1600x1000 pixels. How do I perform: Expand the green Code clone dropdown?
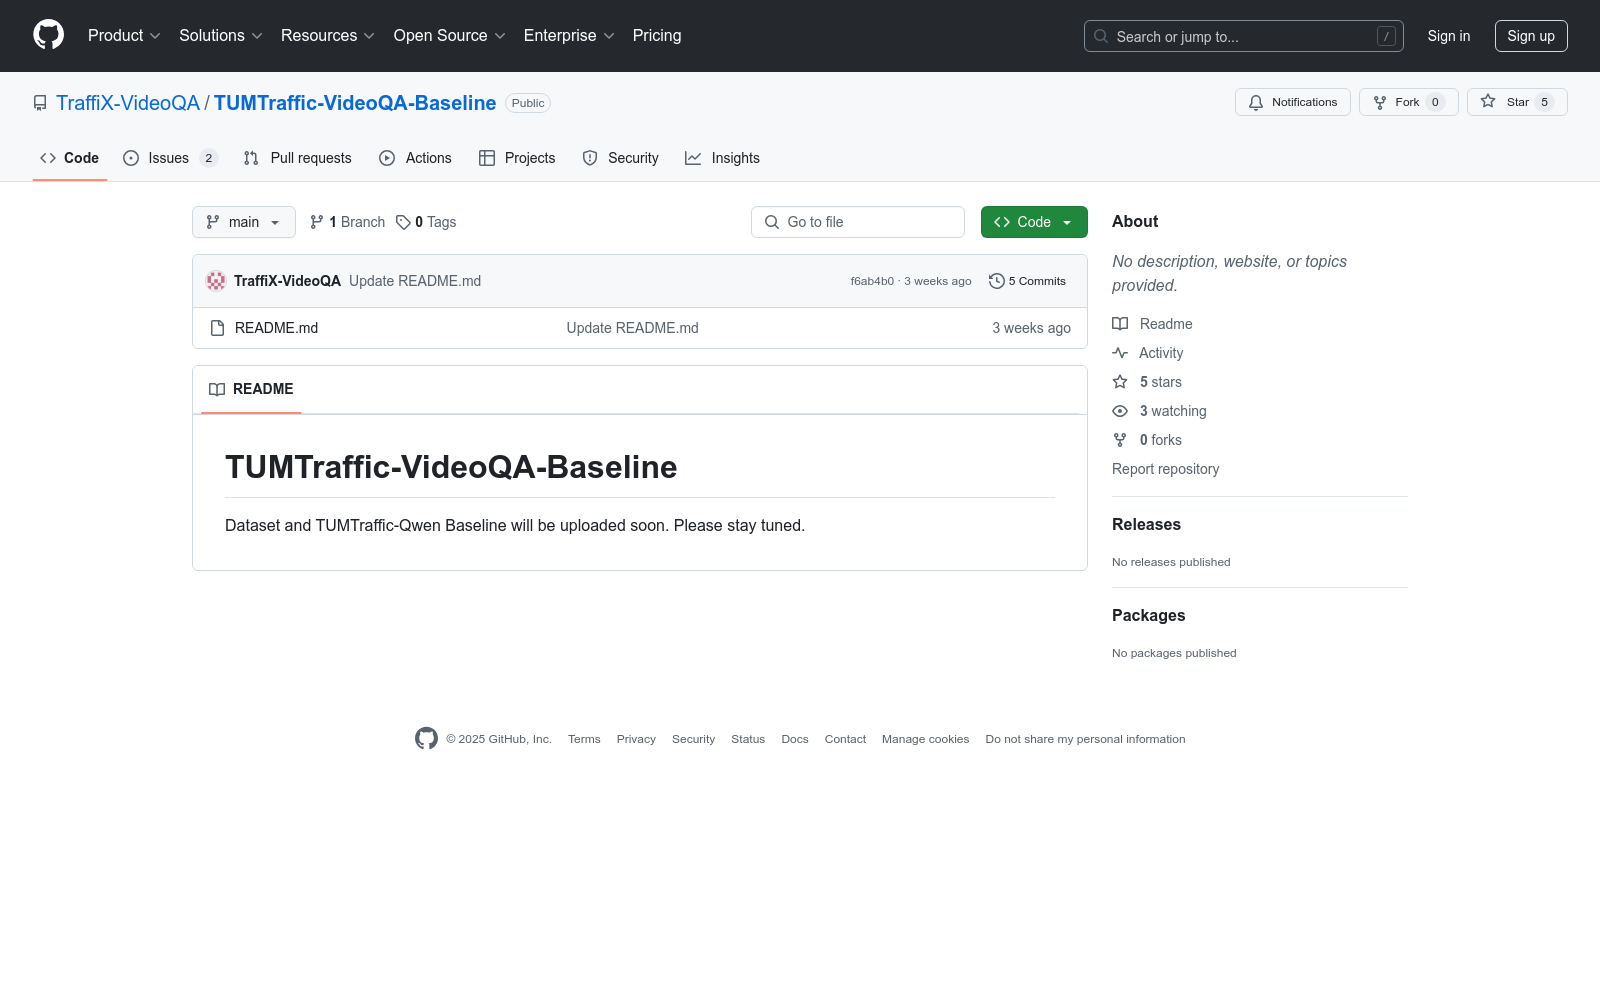[x=1034, y=222]
